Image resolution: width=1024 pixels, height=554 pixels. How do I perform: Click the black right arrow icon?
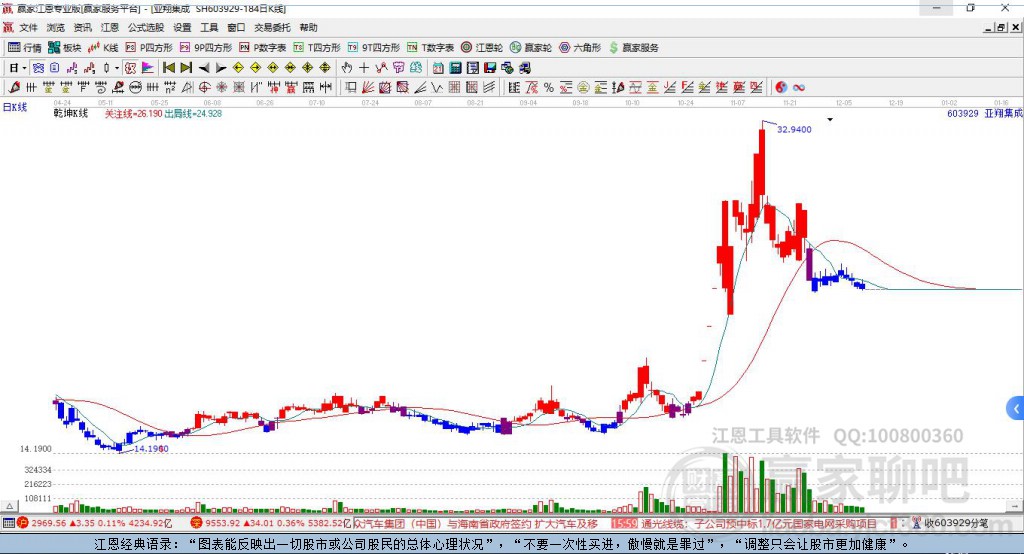(221, 68)
